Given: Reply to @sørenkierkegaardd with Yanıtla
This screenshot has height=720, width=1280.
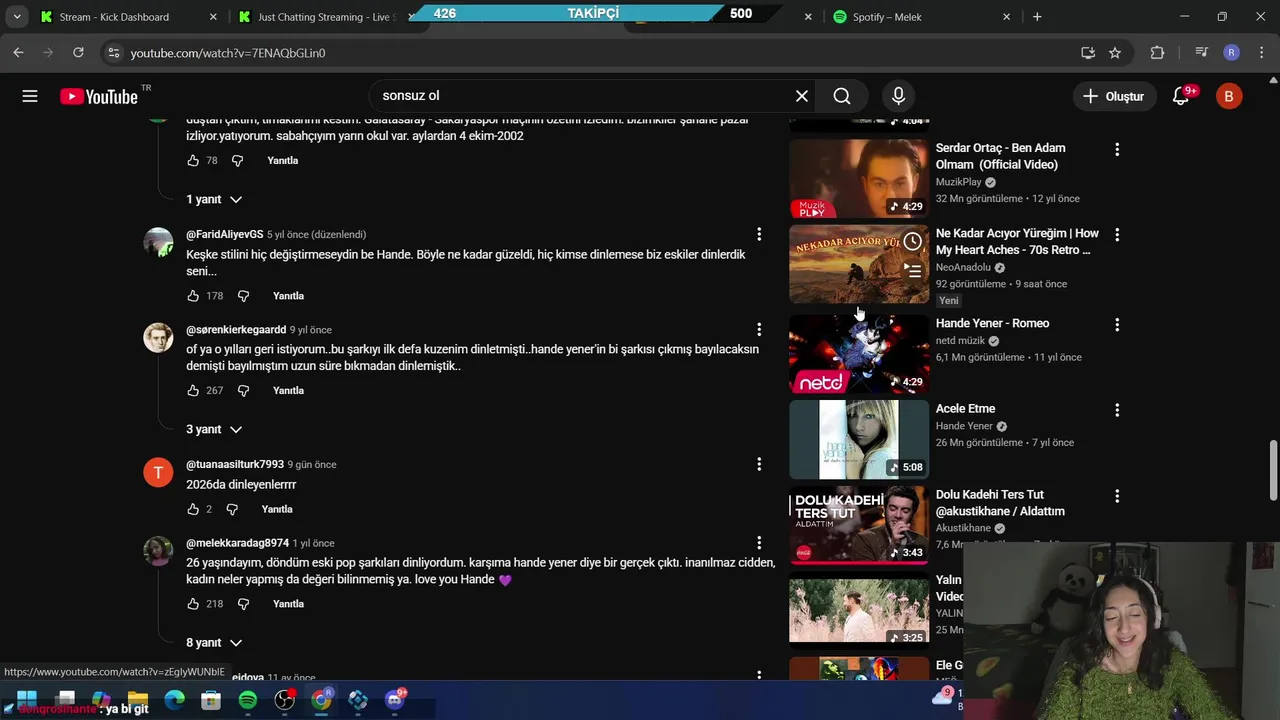Looking at the screenshot, I should click(288, 391).
